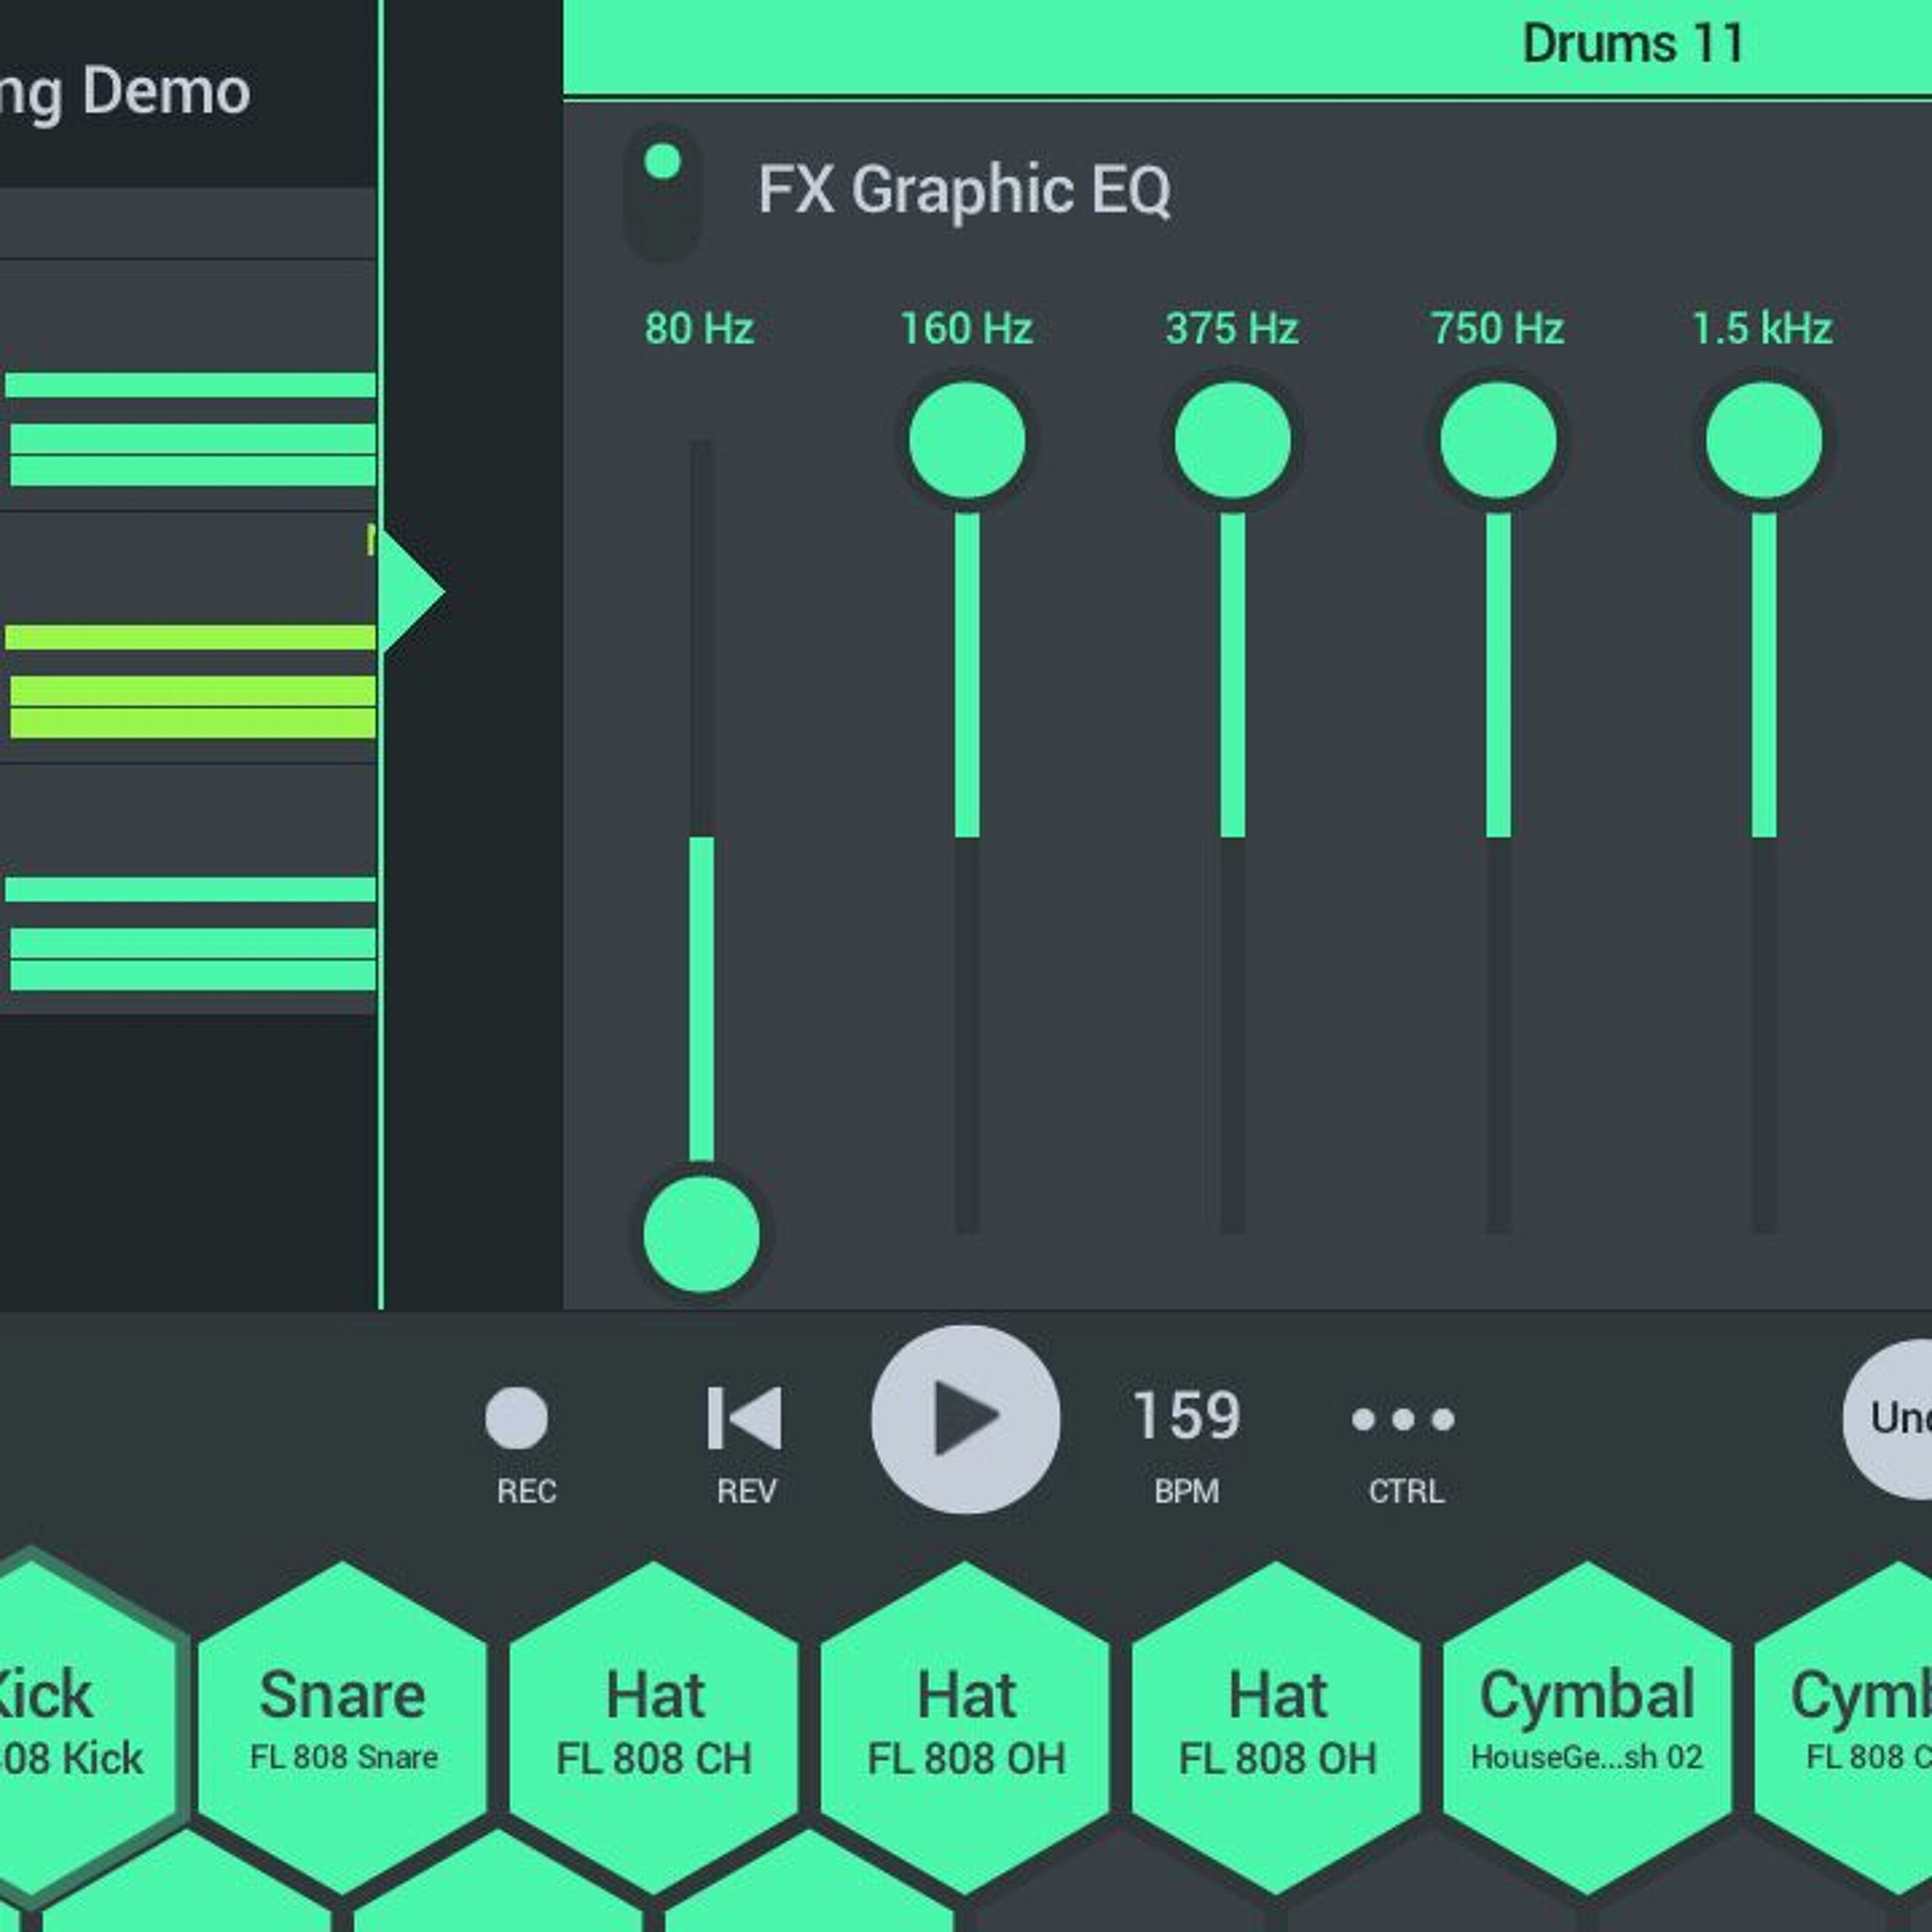Open the CTRL three-dots menu
The image size is (1932, 1932).
point(1403,1420)
